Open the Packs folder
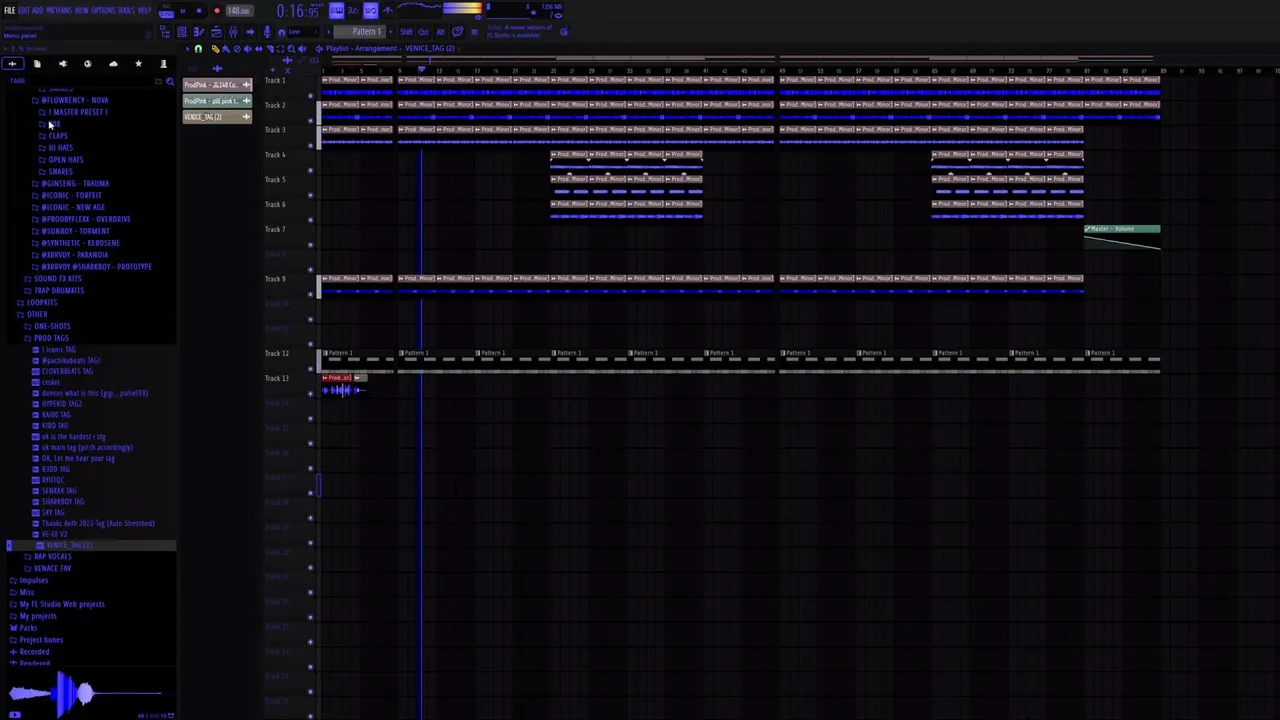The width and height of the screenshot is (1280, 720). [24, 628]
